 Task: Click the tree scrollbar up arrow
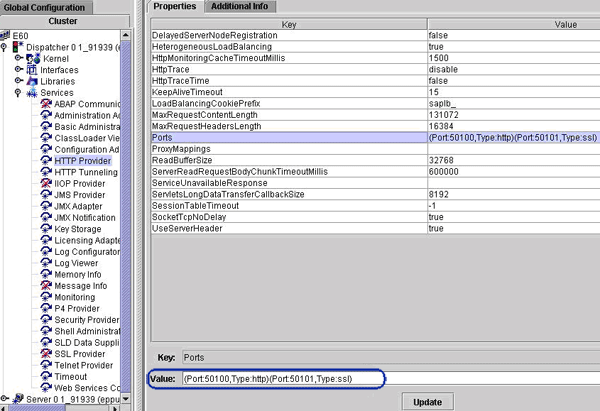tap(126, 35)
